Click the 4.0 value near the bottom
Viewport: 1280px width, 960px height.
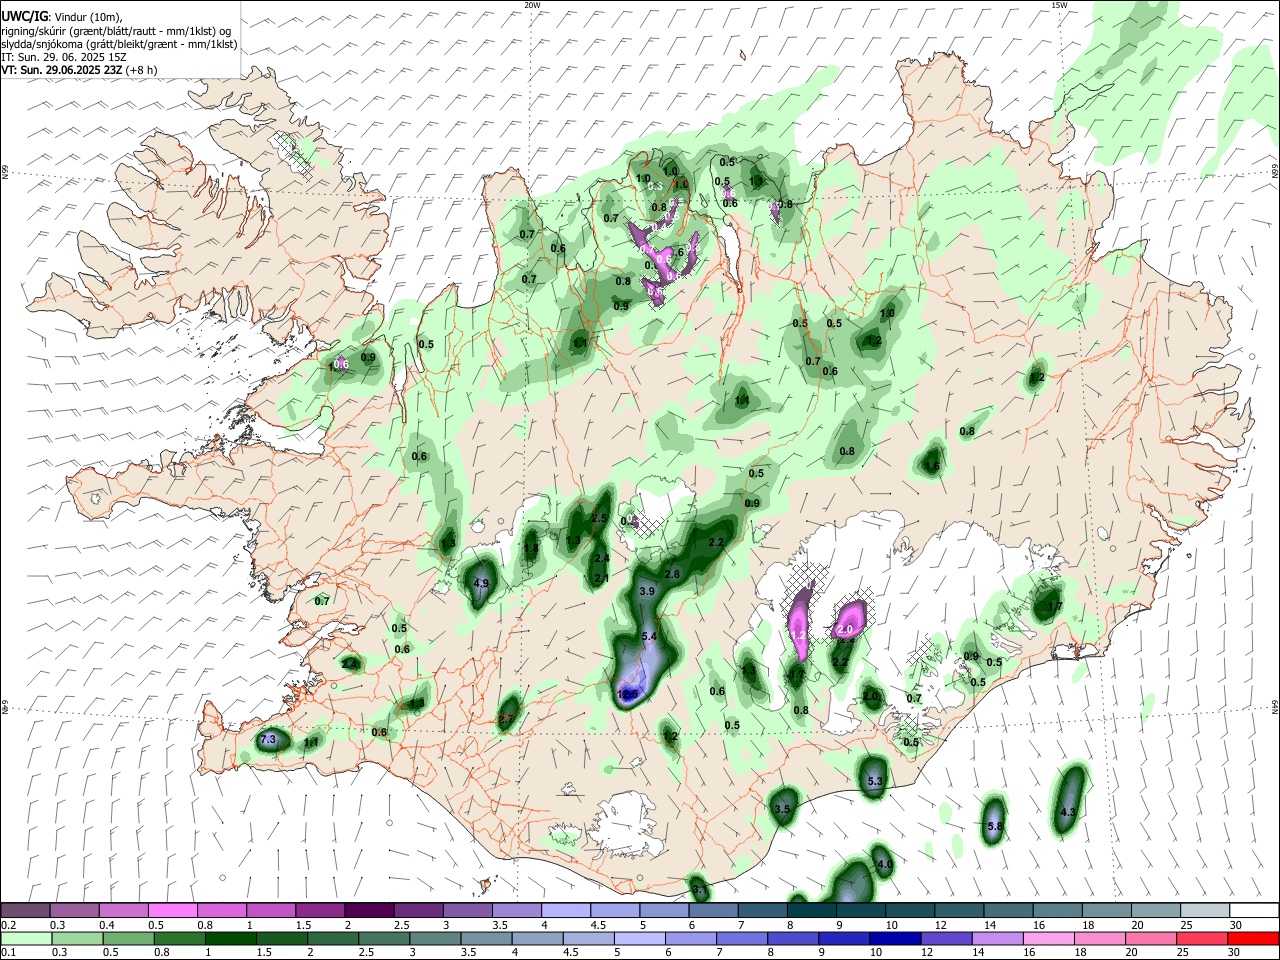884,863
